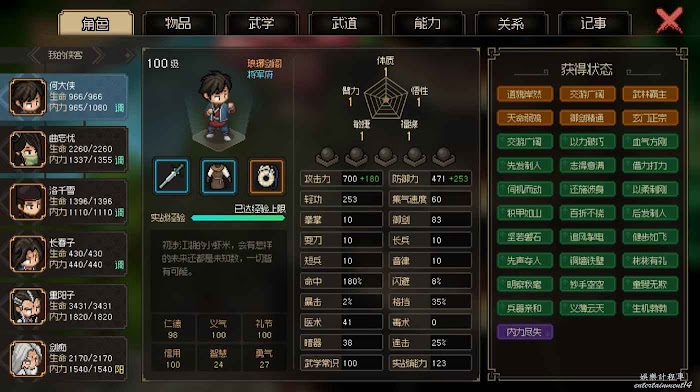Toggle 调 marker beside 曲忘忧
This screenshot has height=392, width=700.
(120, 160)
